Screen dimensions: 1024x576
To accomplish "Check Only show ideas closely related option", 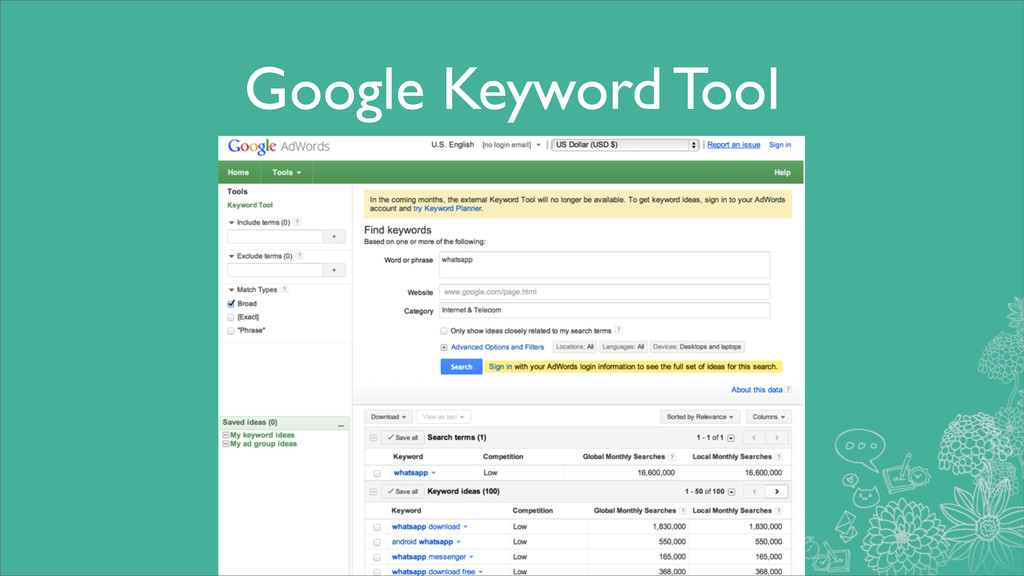I will click(443, 331).
